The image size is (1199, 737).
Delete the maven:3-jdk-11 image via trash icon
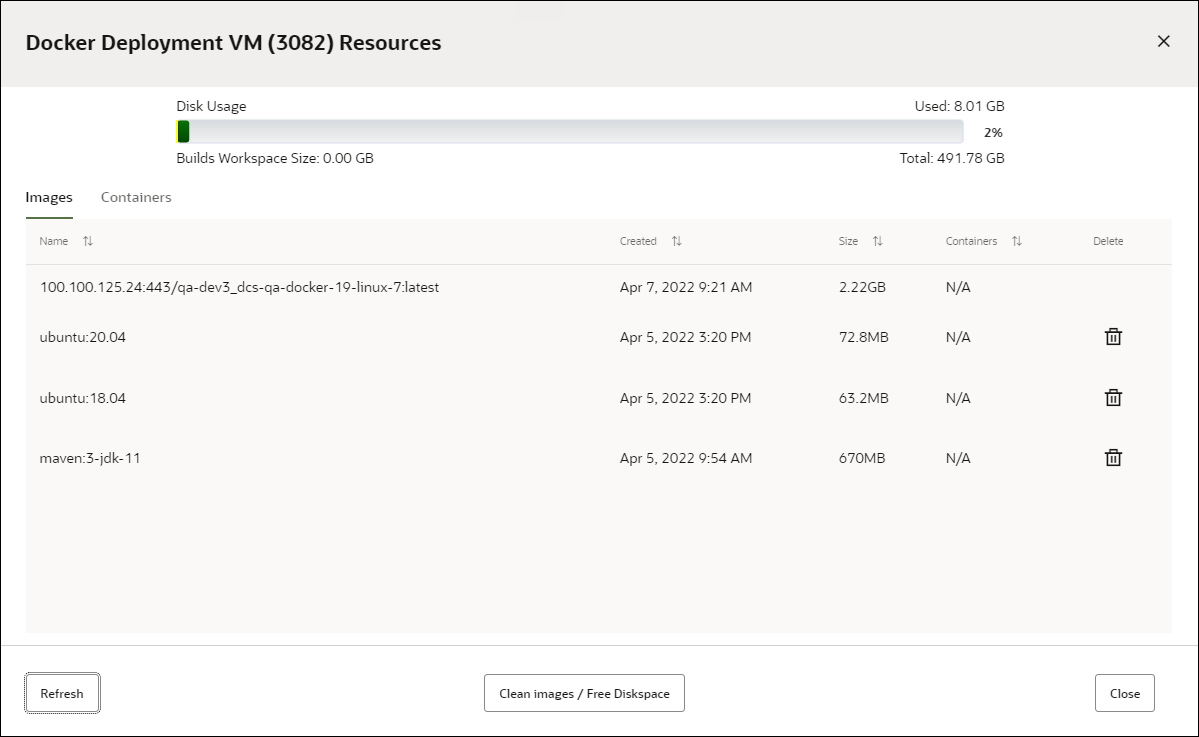tap(1113, 457)
